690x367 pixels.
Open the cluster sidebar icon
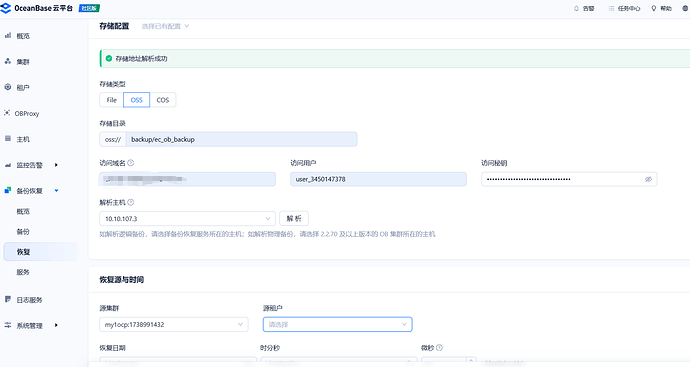(7, 61)
